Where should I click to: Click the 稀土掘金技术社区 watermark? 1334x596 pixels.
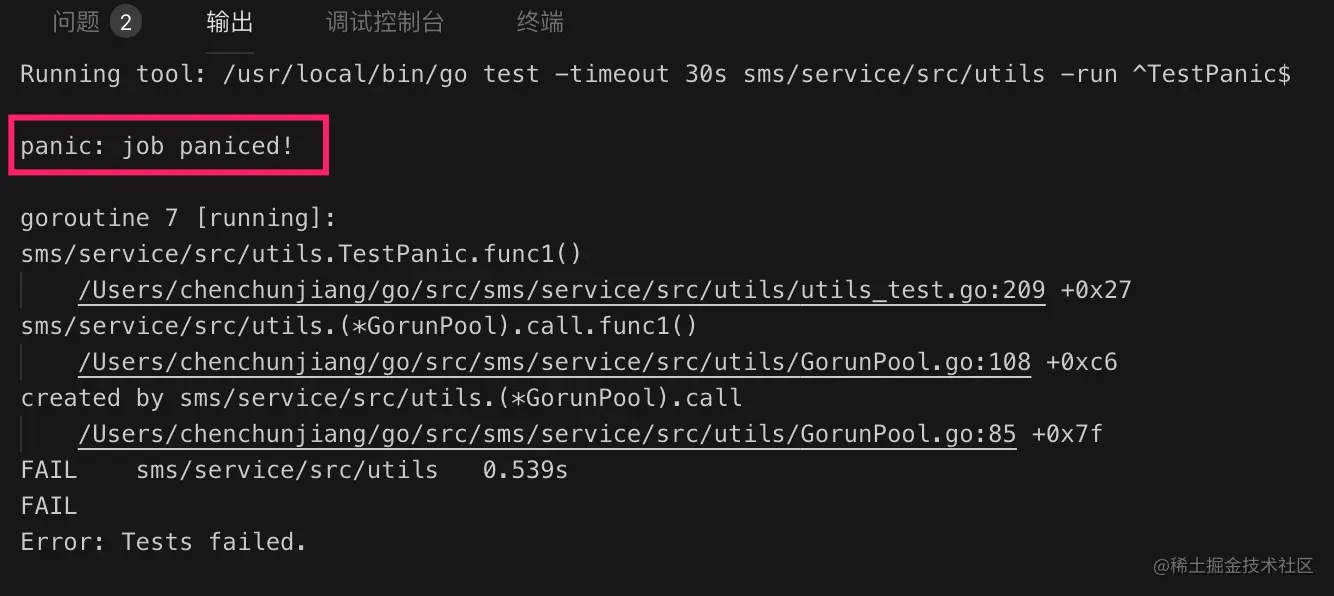tap(1233, 566)
